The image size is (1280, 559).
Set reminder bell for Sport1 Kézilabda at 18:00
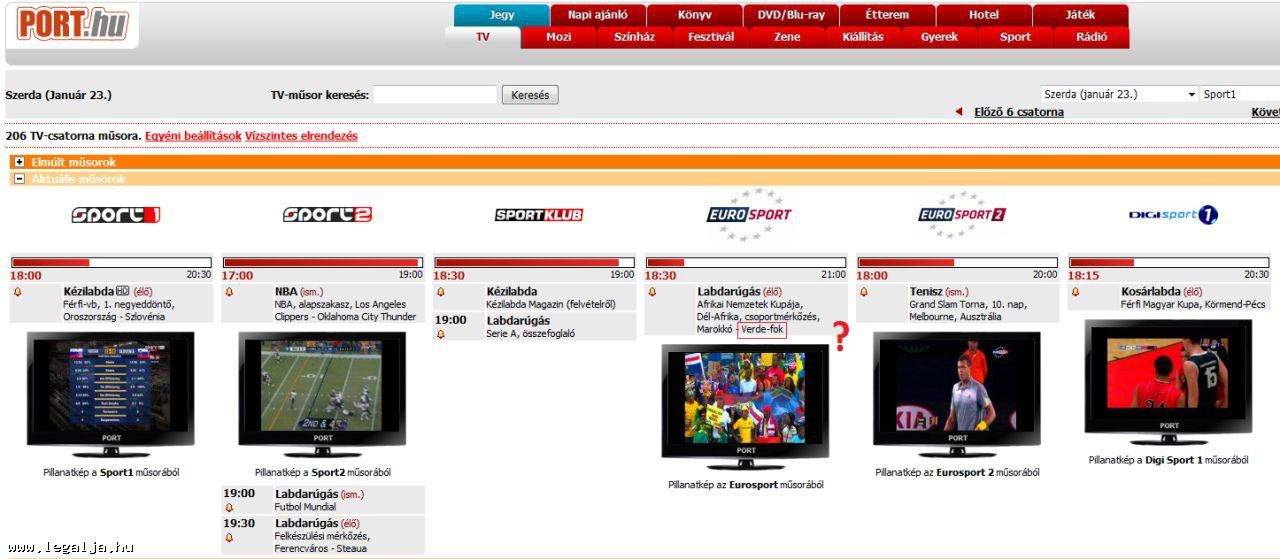coord(18,292)
